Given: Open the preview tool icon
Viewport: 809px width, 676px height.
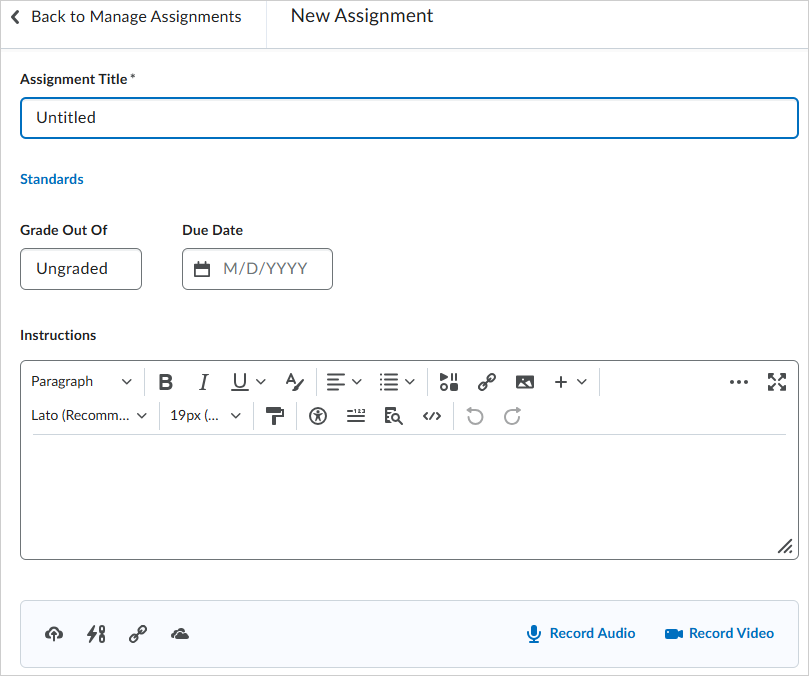Looking at the screenshot, I should click(x=393, y=416).
